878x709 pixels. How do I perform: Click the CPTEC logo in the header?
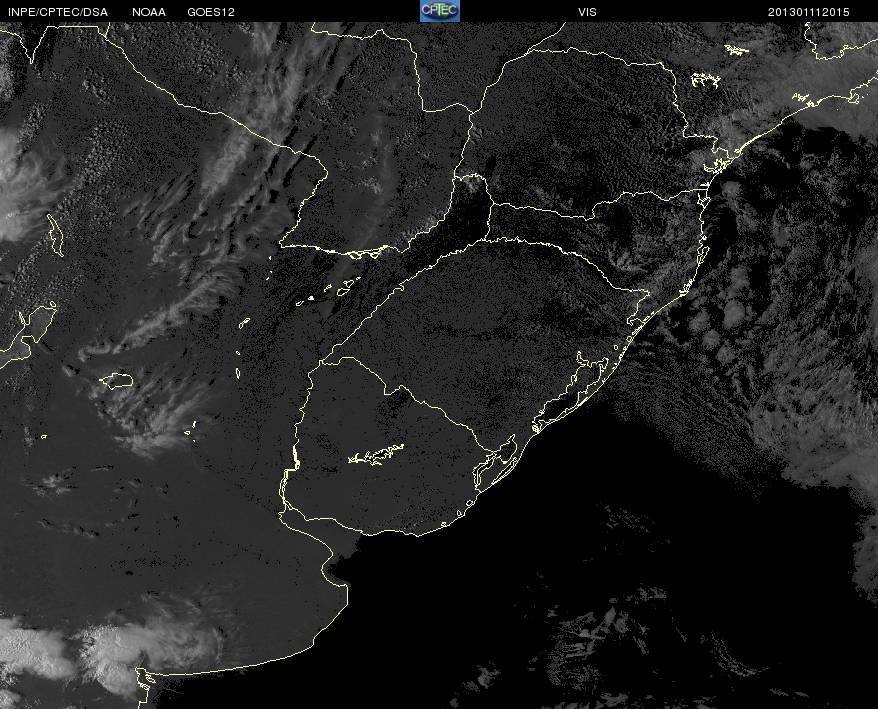(439, 11)
